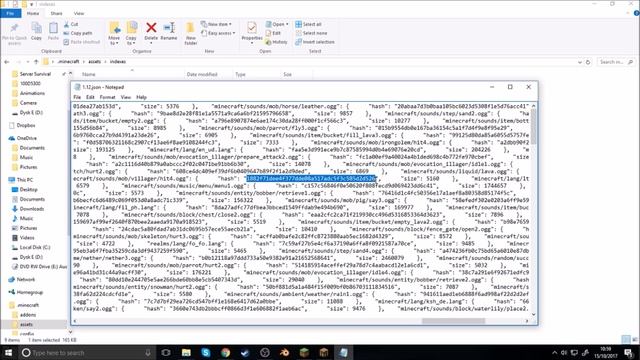640x360 pixels.
Task: Click Edit in the Open group
Action: pyautogui.click(x=273, y=33)
